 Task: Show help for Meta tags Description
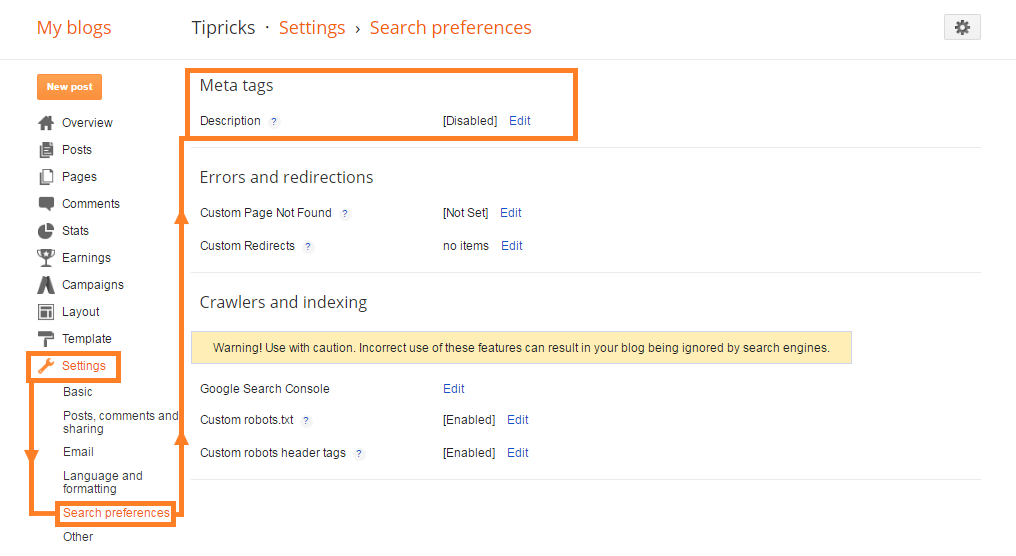(274, 121)
